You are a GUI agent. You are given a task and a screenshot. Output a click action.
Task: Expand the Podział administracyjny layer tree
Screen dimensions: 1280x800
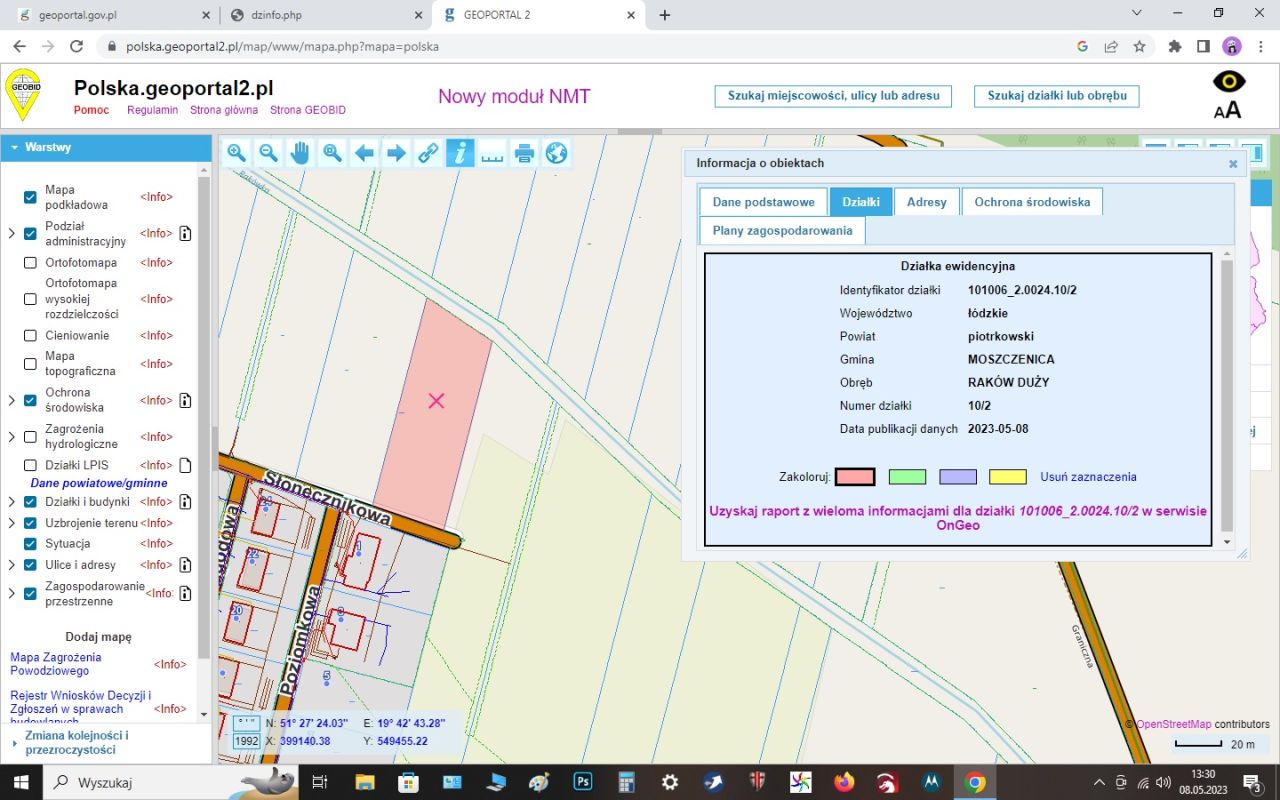click(x=12, y=234)
